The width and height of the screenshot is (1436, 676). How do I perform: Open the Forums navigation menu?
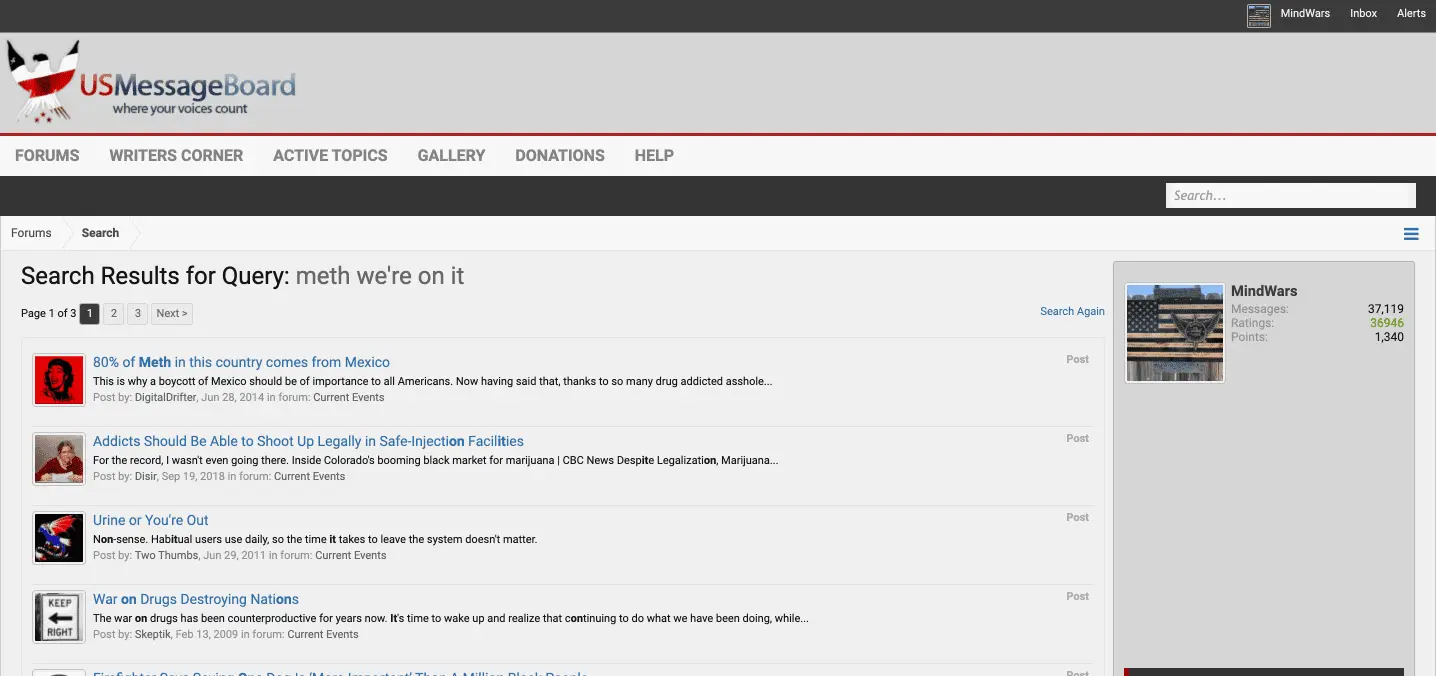click(47, 155)
